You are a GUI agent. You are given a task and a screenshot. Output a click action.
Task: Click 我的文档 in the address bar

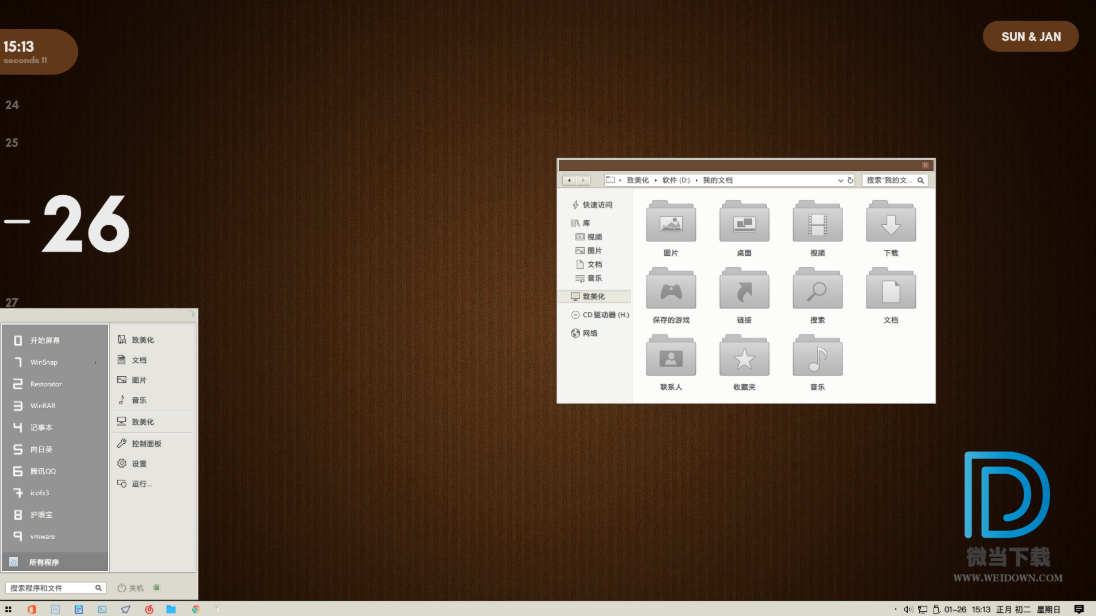click(718, 180)
